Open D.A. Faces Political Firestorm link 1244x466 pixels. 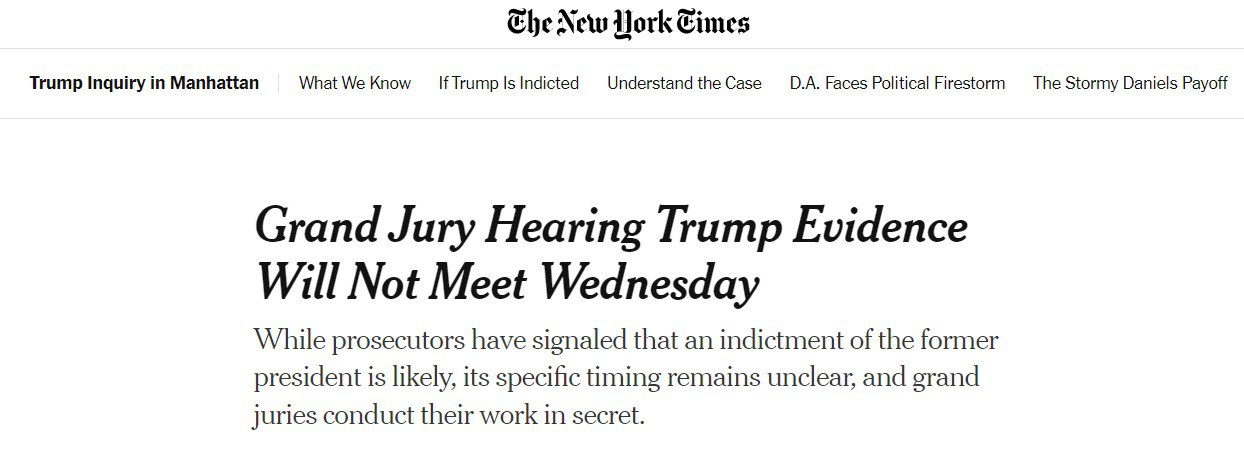897,83
